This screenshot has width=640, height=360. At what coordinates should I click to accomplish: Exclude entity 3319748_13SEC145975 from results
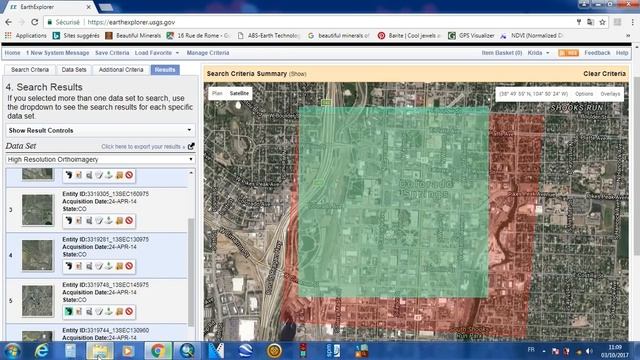(x=129, y=311)
